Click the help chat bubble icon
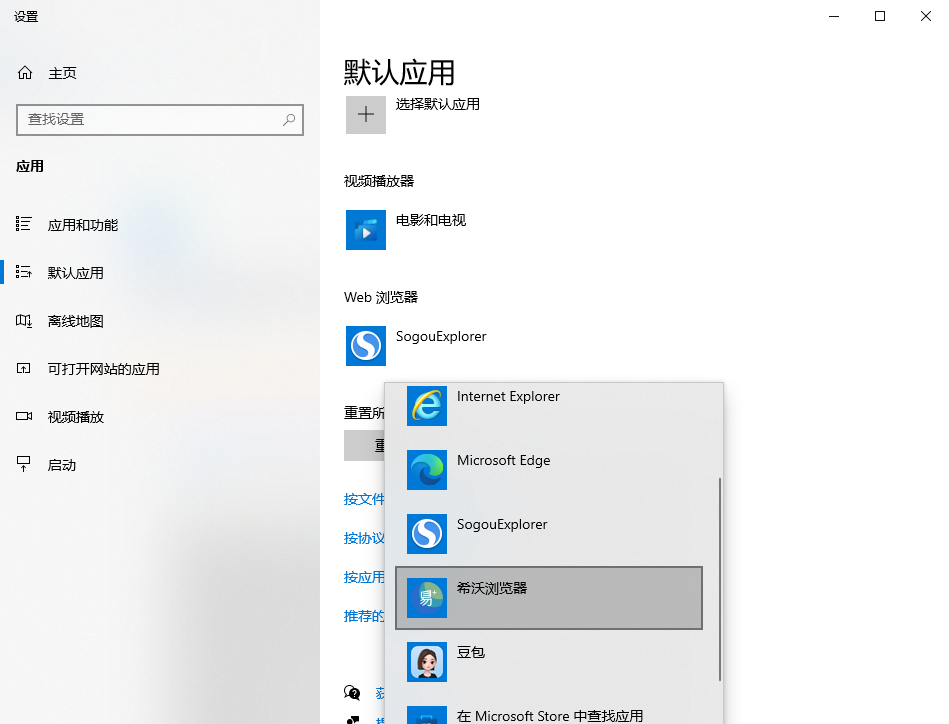 [352, 693]
